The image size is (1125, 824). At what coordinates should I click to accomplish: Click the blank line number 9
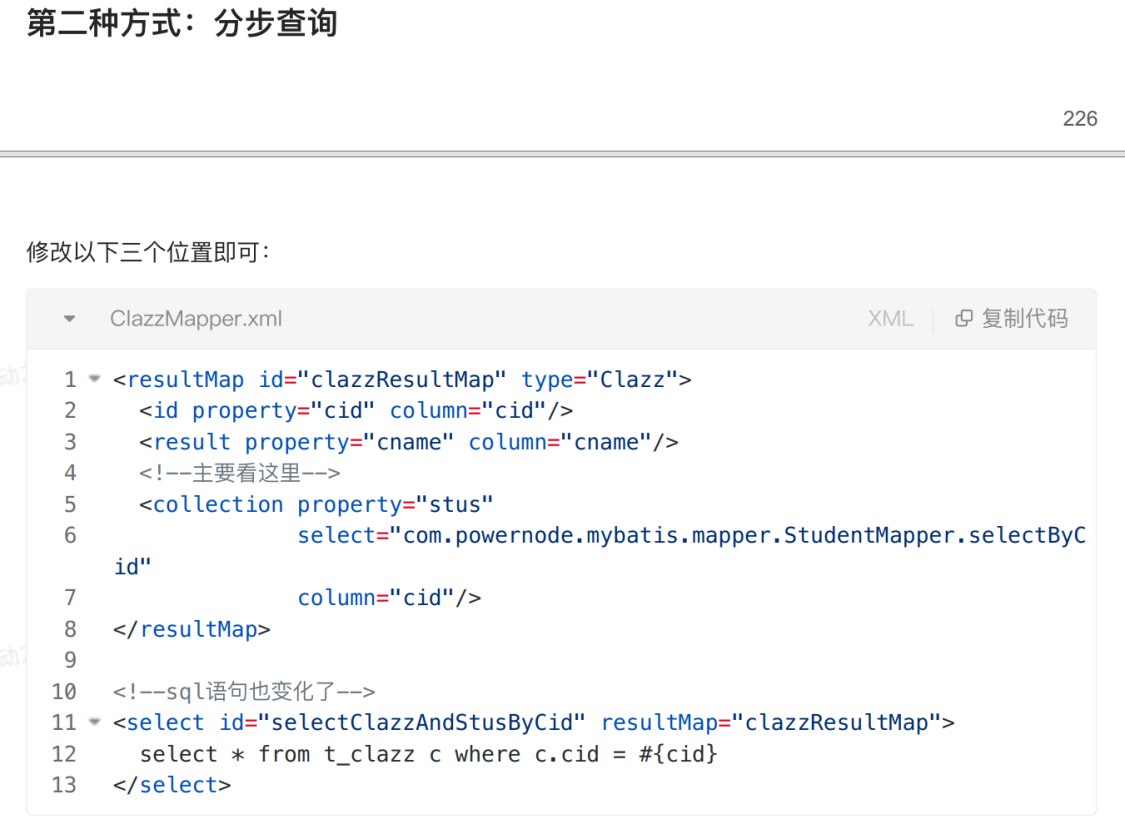[69, 660]
